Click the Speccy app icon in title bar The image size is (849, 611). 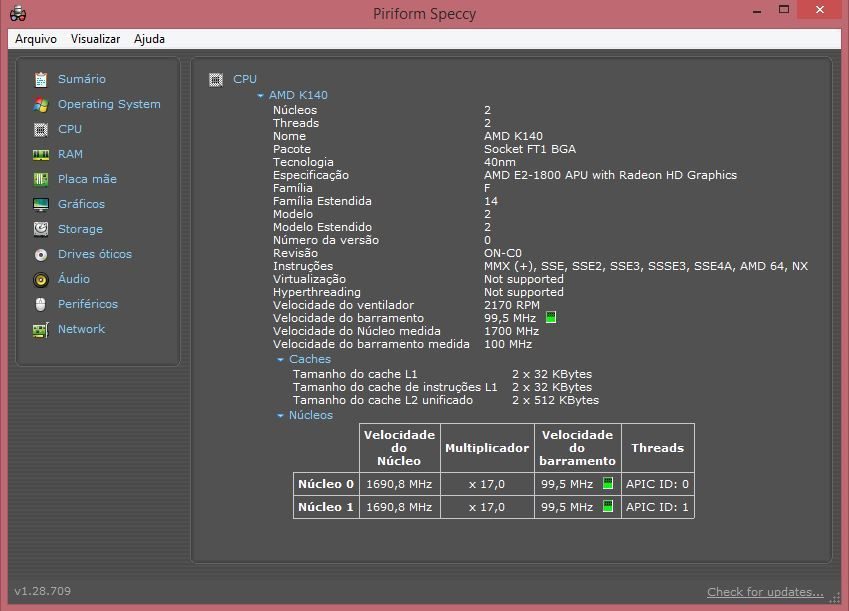tap(18, 13)
